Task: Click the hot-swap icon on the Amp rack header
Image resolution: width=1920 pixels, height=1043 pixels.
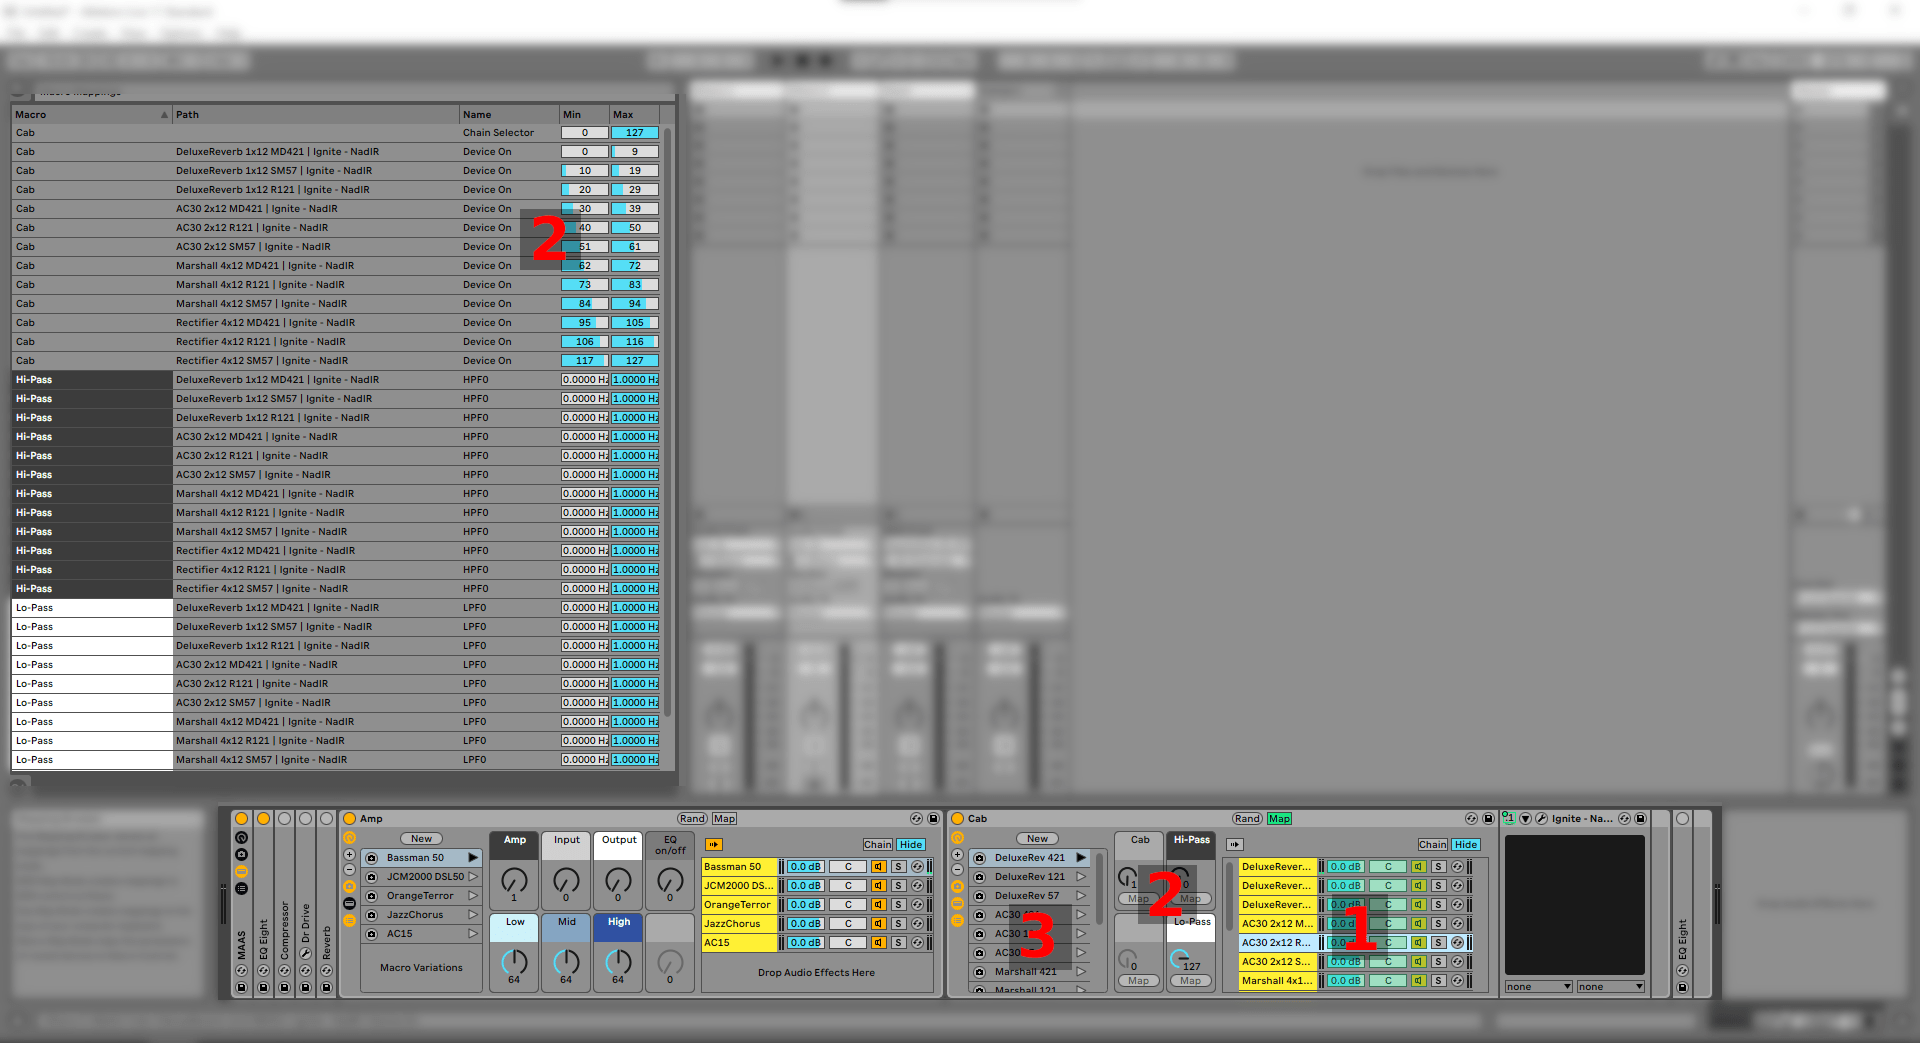Action: click(916, 818)
